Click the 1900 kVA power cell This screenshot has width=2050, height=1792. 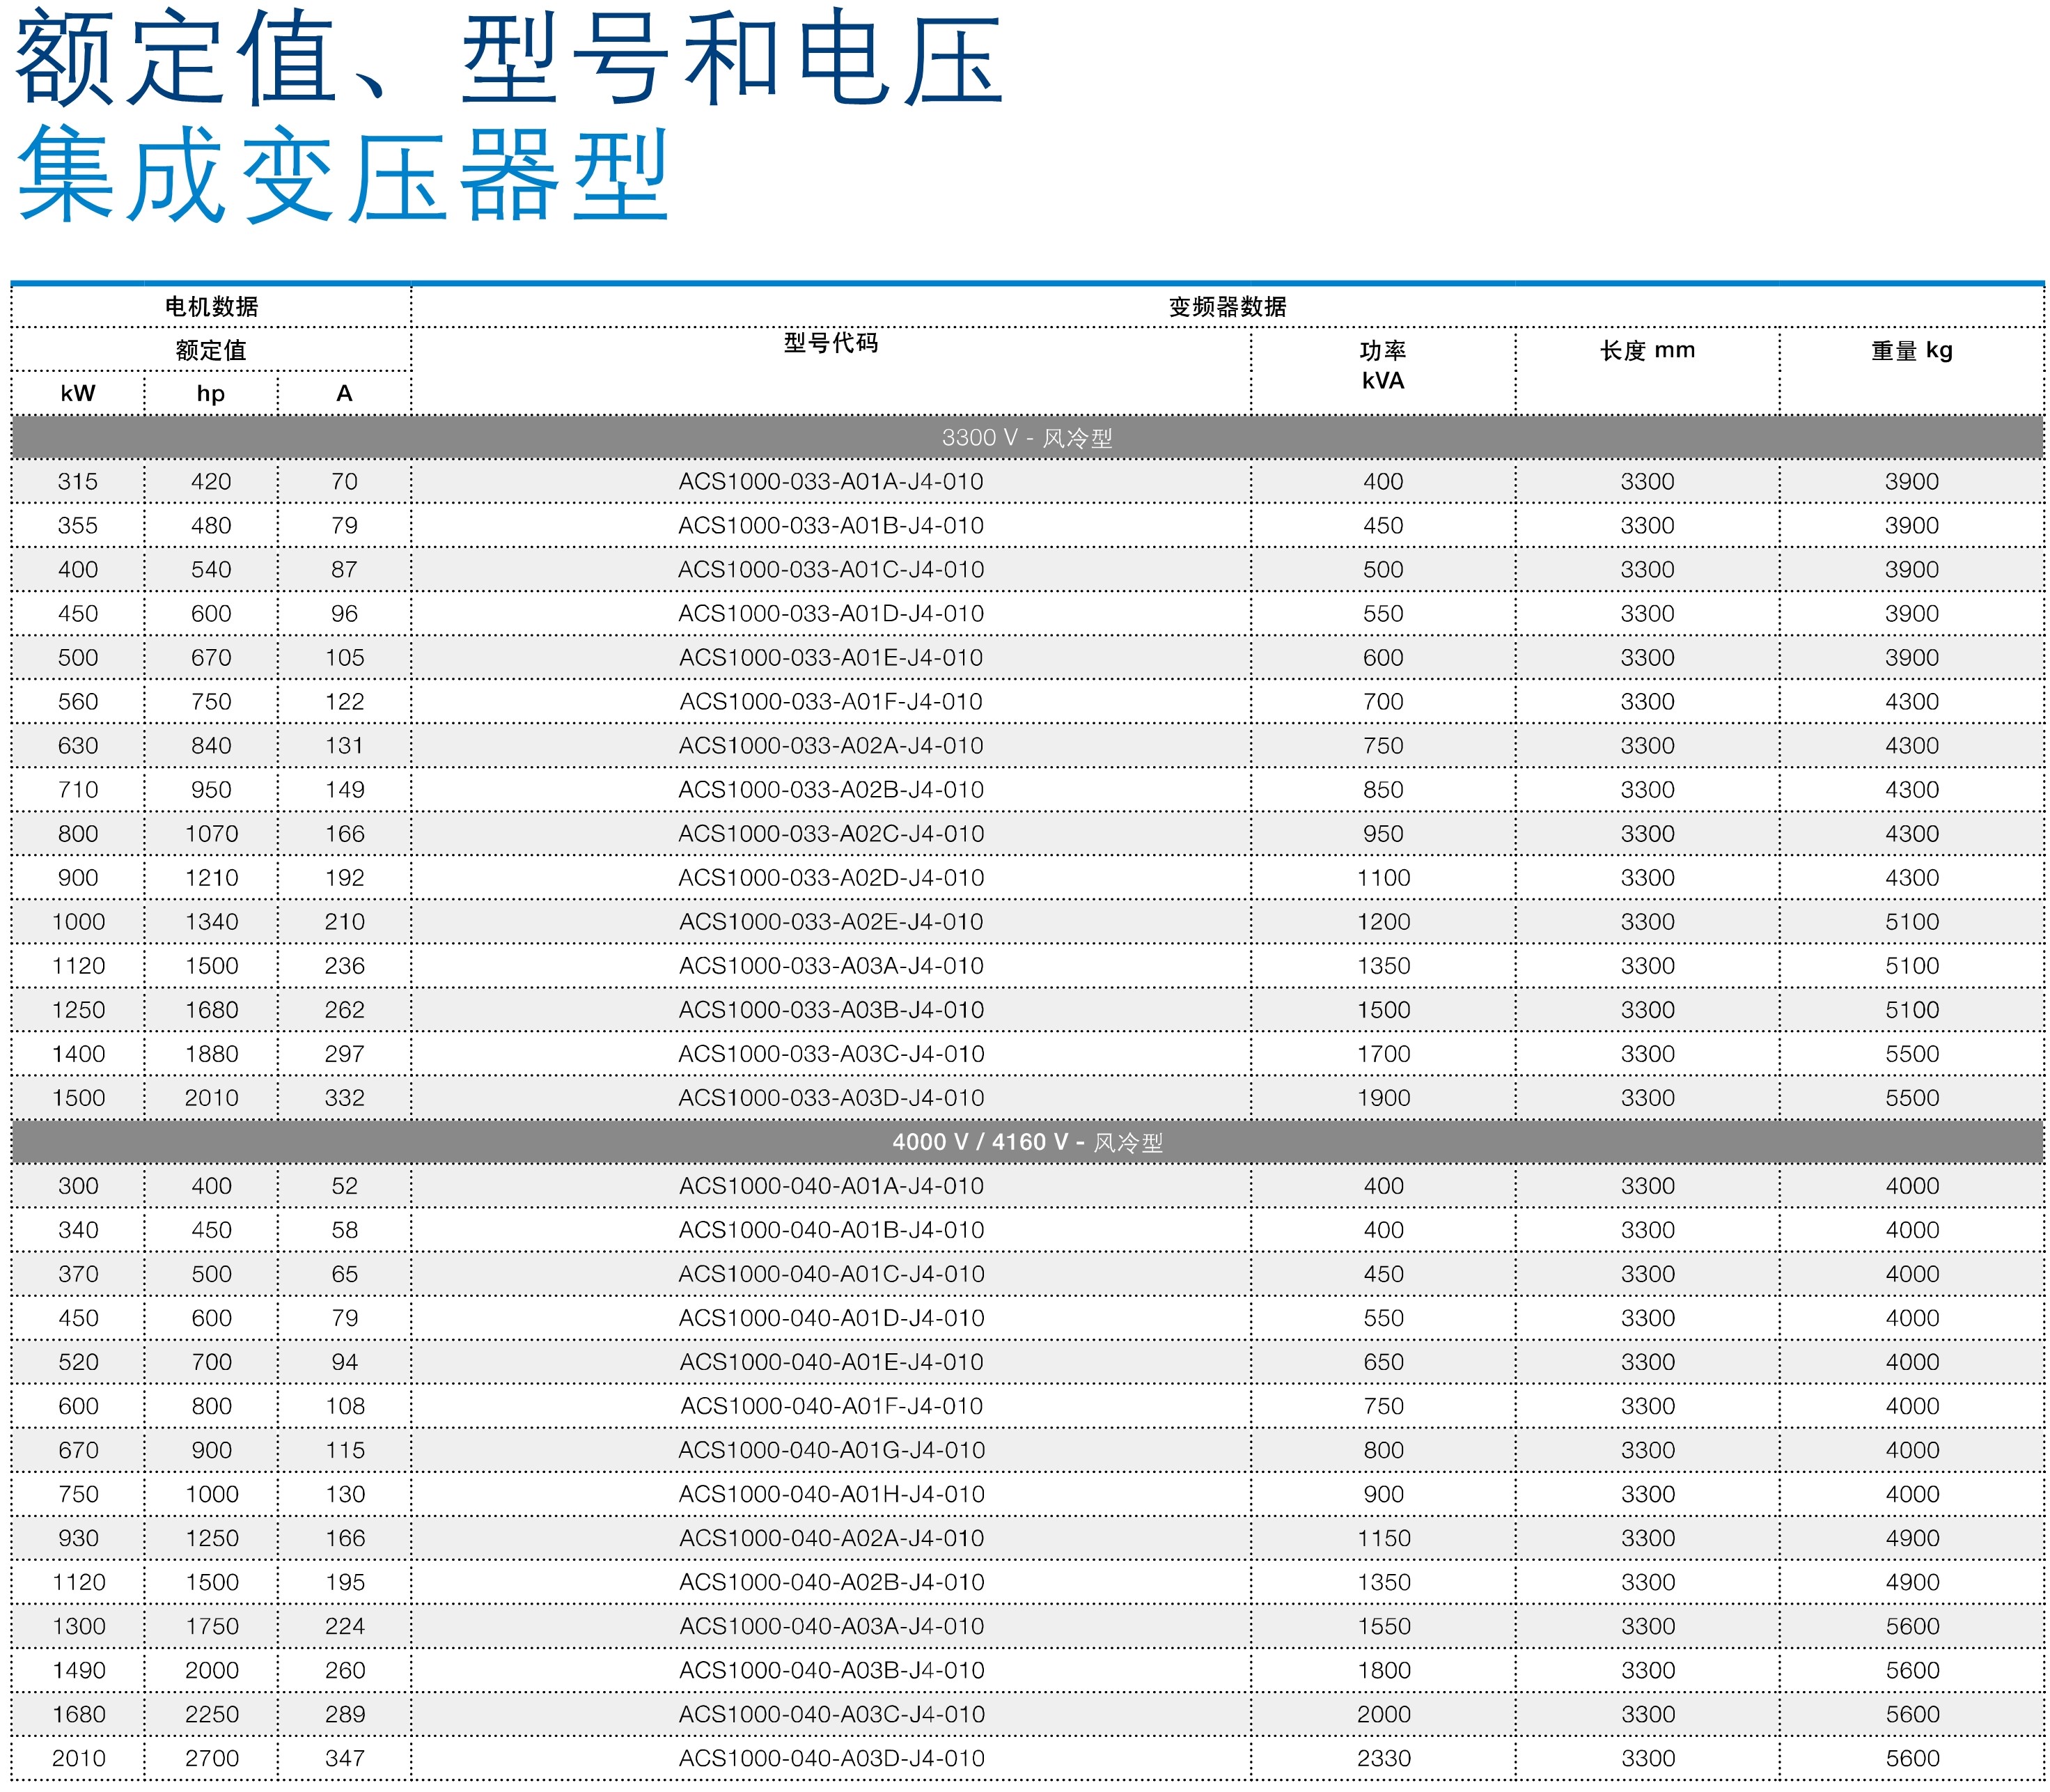tap(1383, 1098)
